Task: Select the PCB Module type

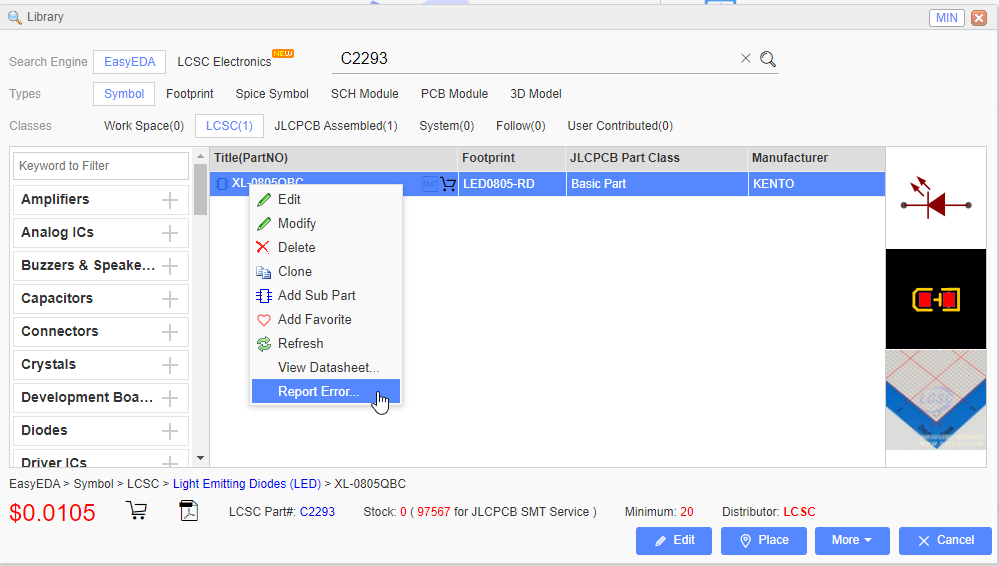Action: pyautogui.click(x=454, y=94)
